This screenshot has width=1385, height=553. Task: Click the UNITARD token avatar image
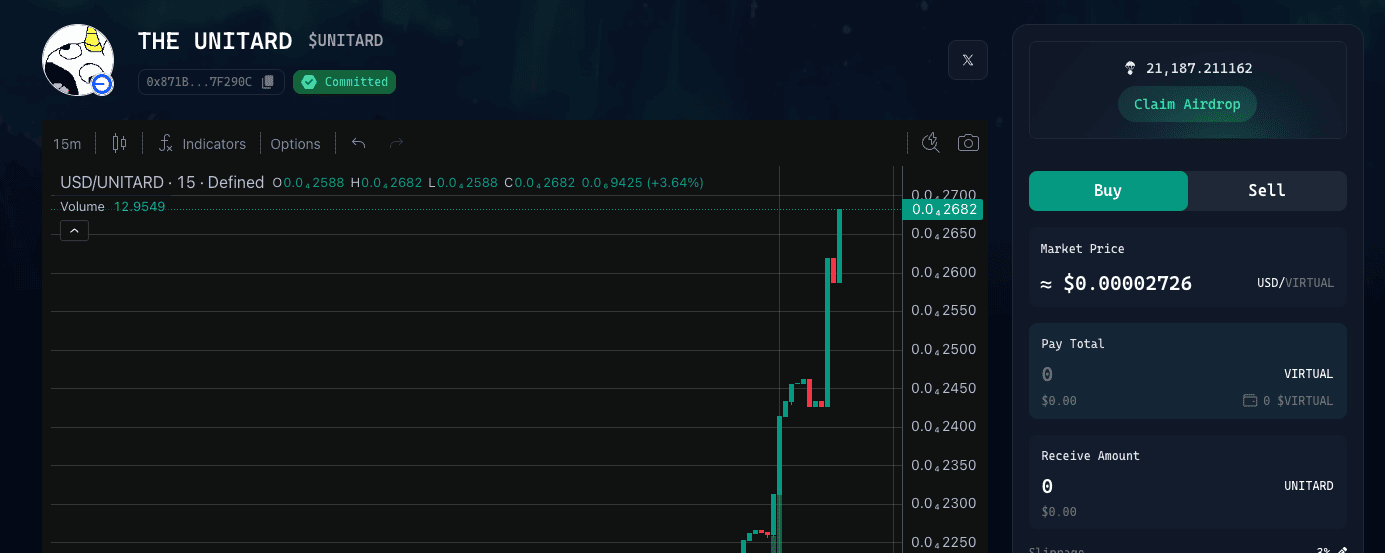tap(78, 61)
